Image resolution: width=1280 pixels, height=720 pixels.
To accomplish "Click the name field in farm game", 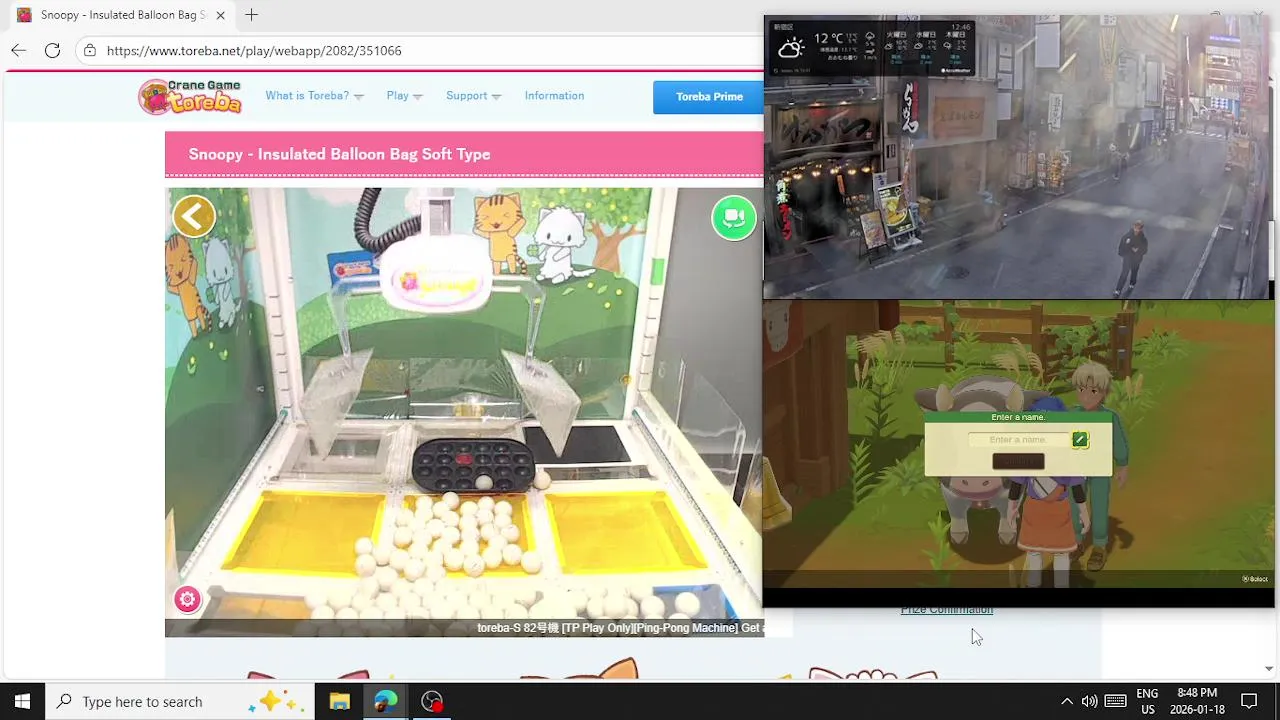I will pos(1018,440).
